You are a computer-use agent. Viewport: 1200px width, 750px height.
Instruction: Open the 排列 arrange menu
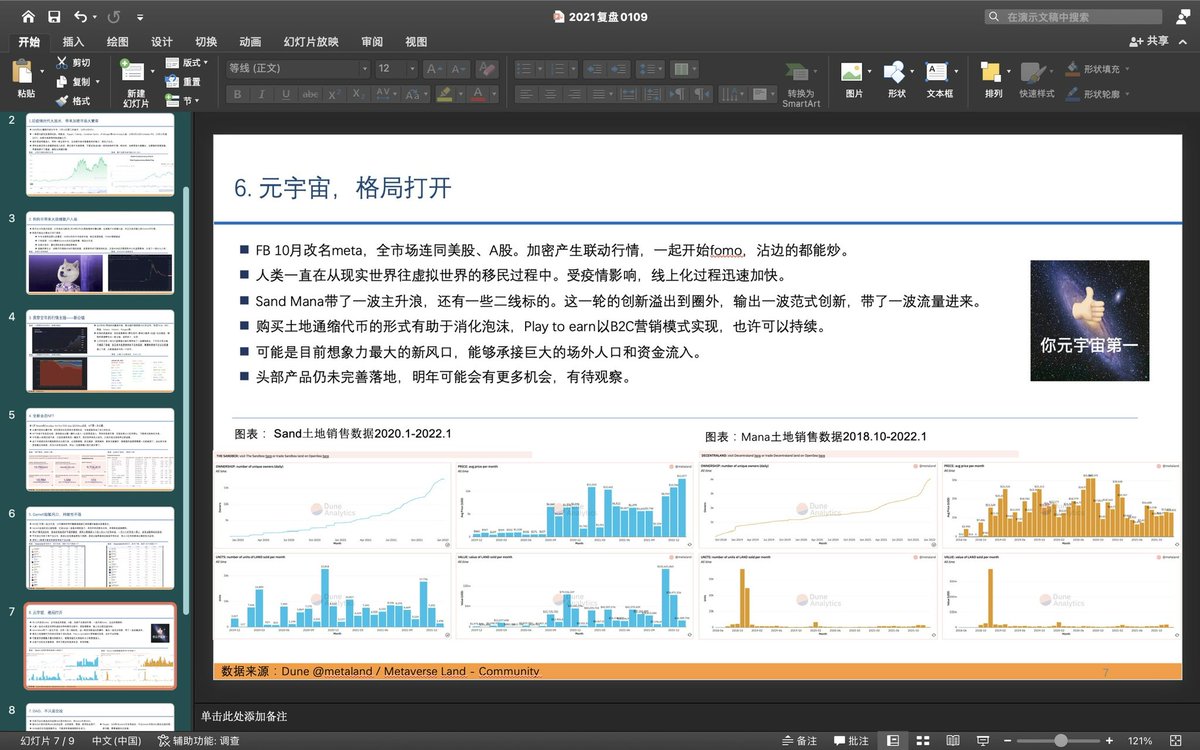point(993,81)
